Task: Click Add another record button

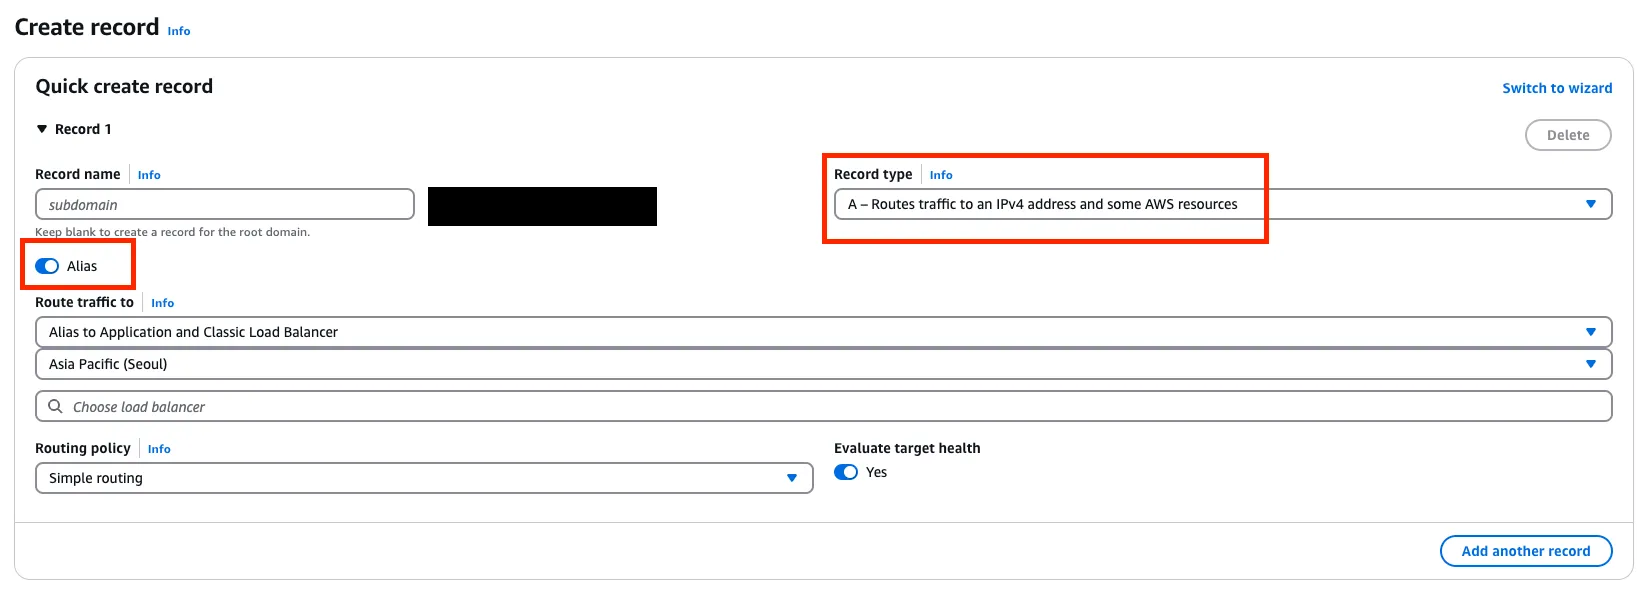Action: click(x=1525, y=551)
